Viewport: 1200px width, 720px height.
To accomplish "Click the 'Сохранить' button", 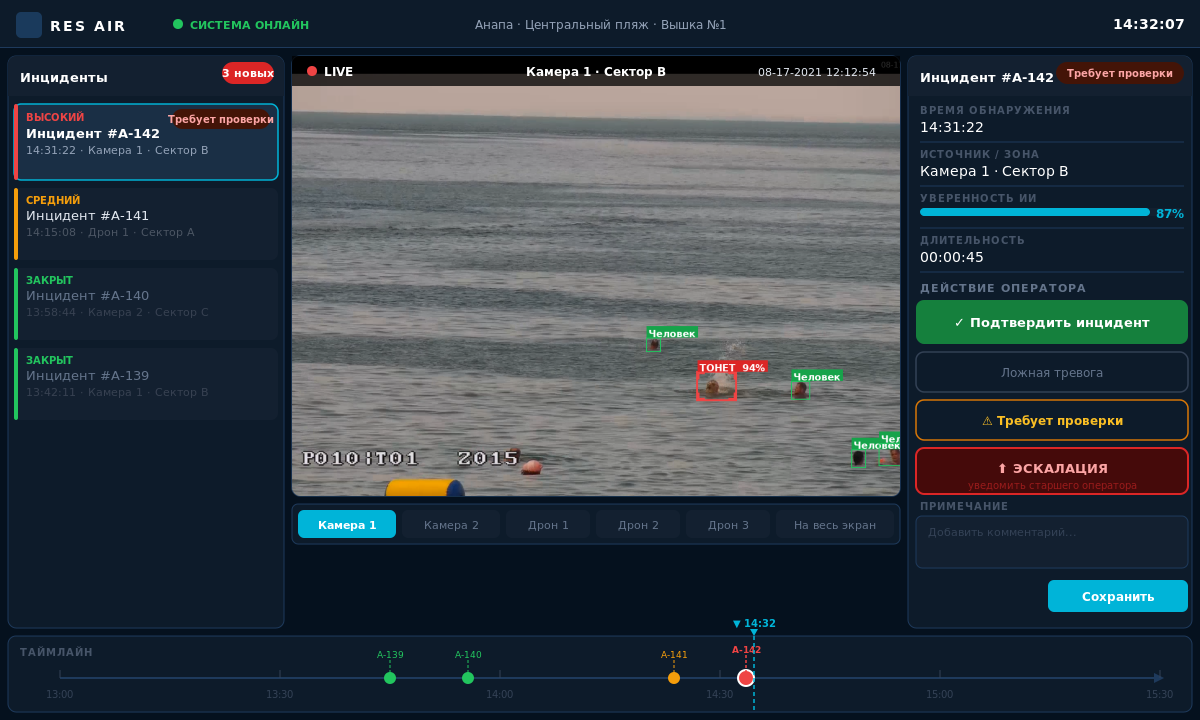I will (1117, 596).
